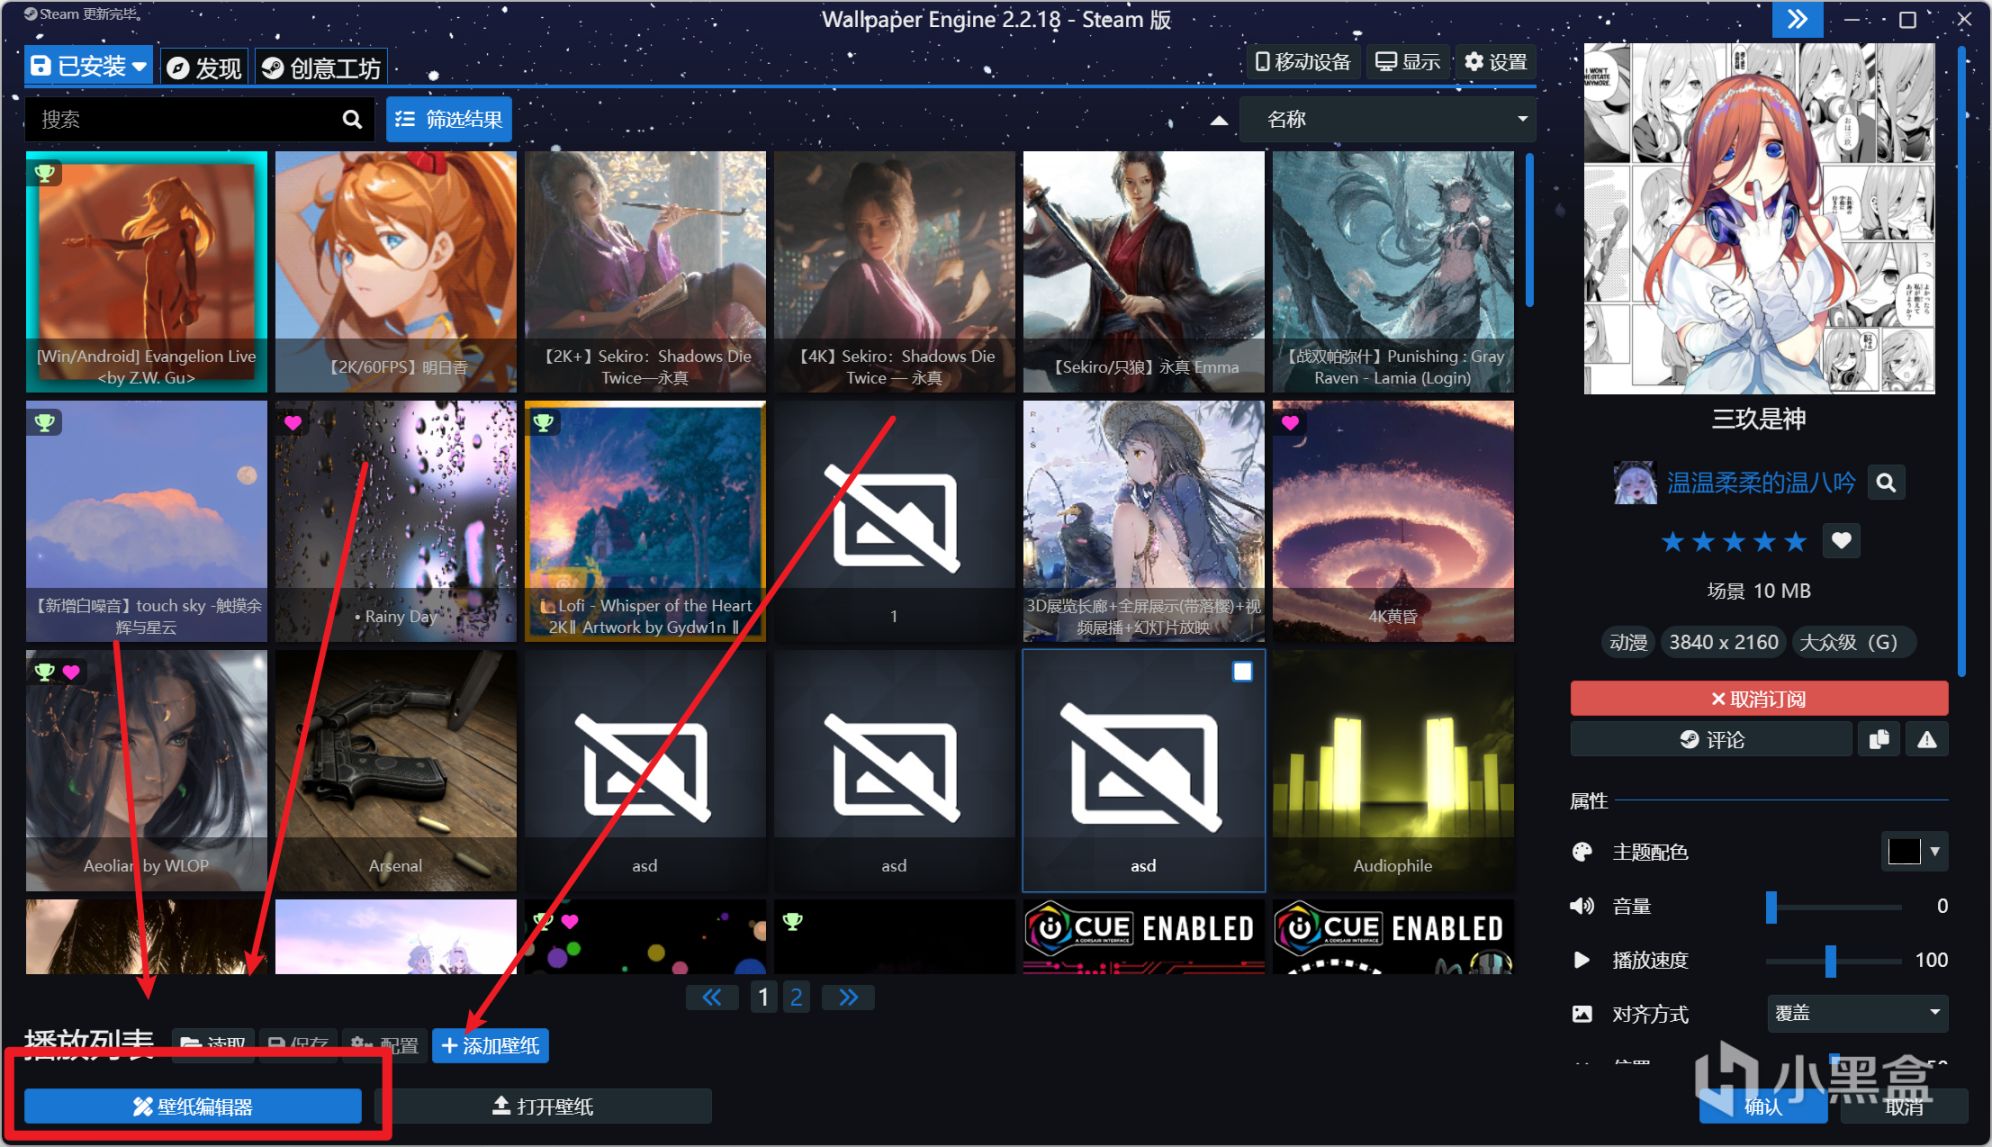1992x1147 pixels.
Task: Click the 打开壁纸 button
Action: [x=543, y=1106]
